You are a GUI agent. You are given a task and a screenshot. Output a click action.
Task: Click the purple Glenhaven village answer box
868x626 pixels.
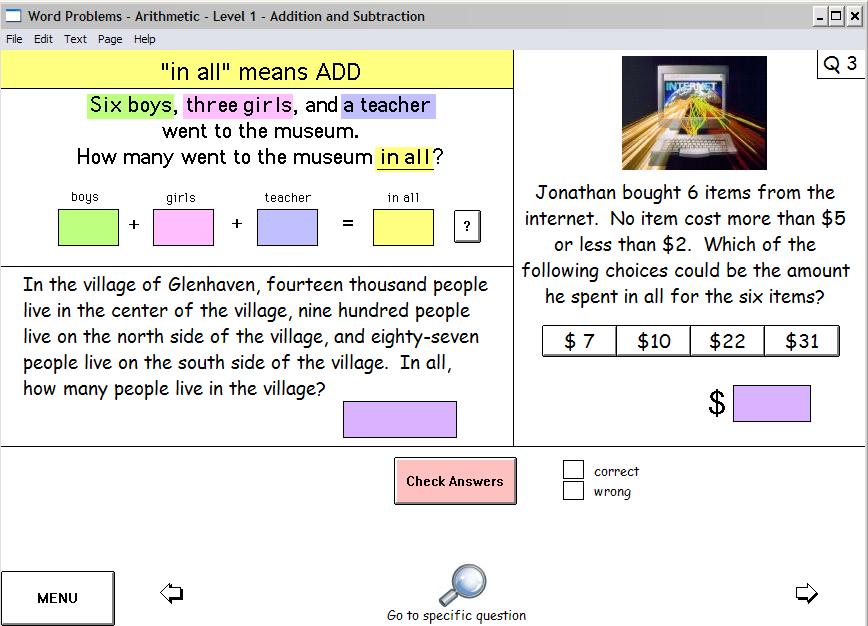(x=399, y=419)
